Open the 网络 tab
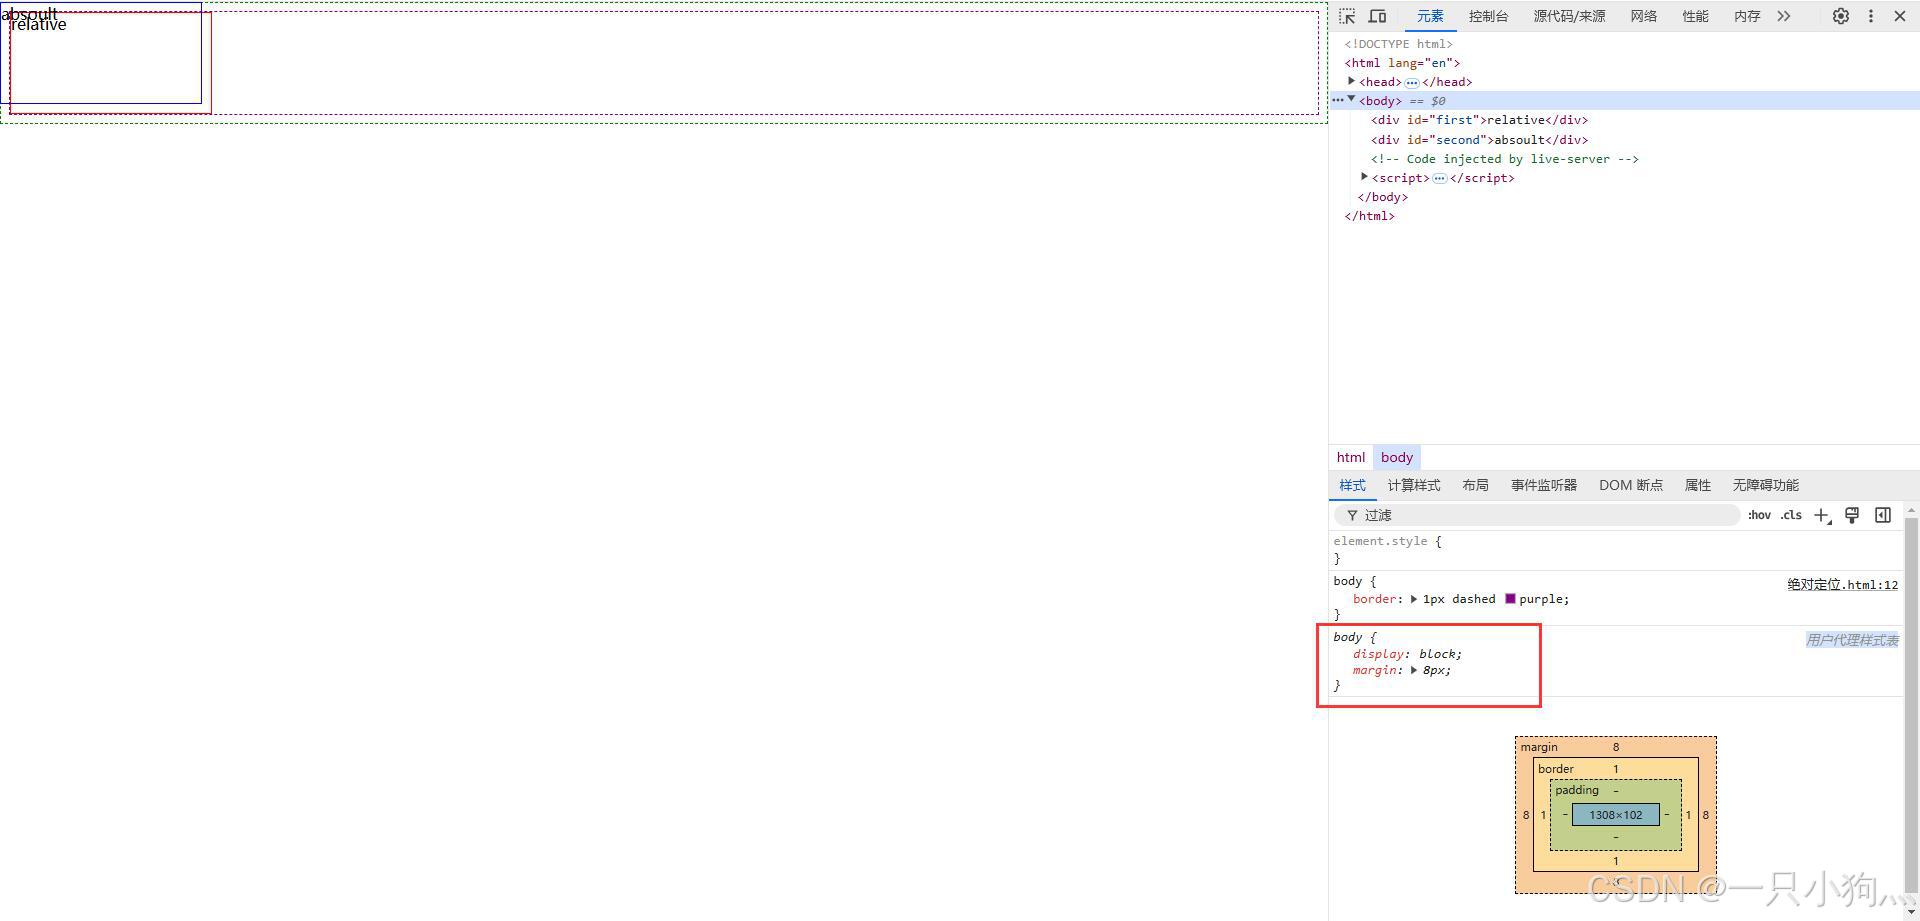This screenshot has width=1920, height=921. [1643, 16]
